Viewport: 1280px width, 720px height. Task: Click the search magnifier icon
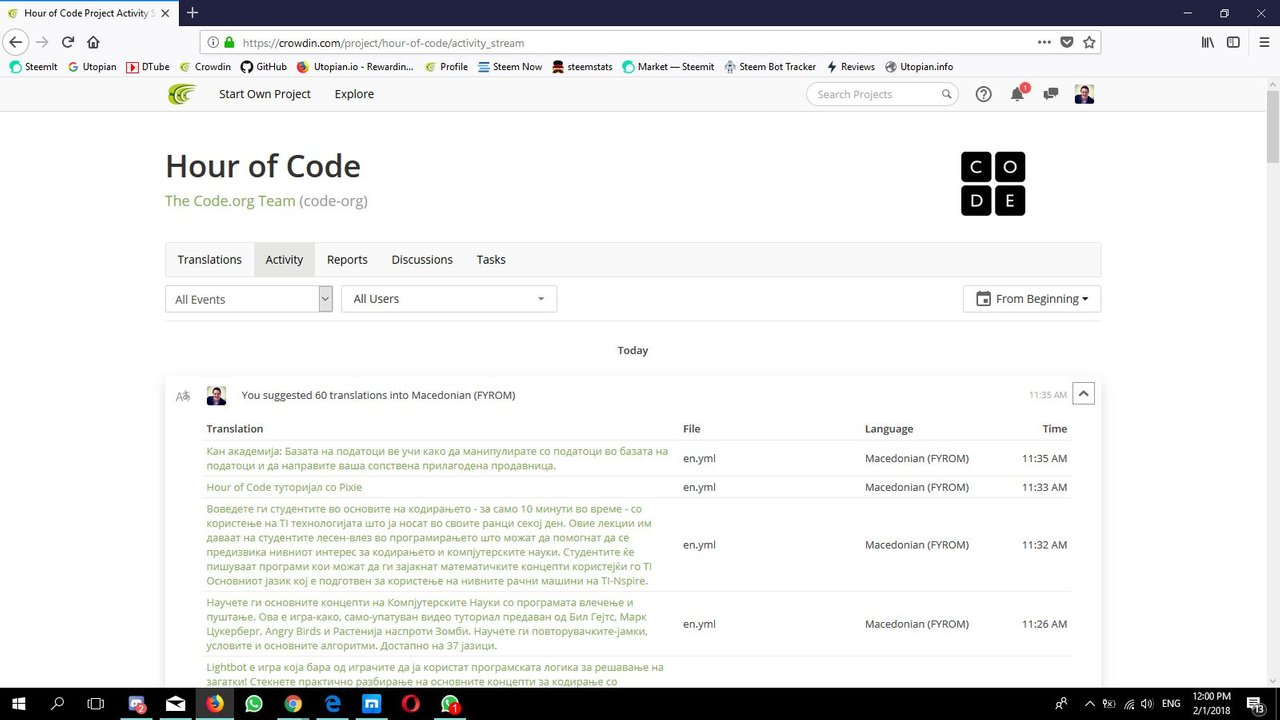click(x=946, y=94)
